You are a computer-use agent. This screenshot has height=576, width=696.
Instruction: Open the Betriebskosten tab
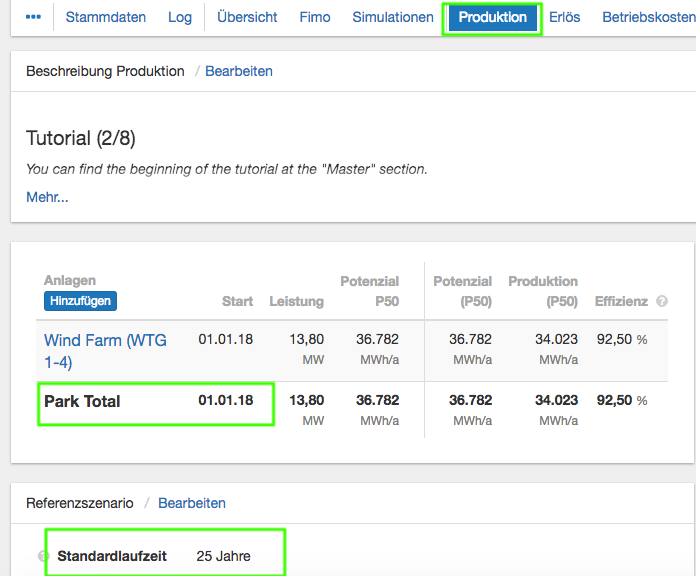[x=648, y=17]
